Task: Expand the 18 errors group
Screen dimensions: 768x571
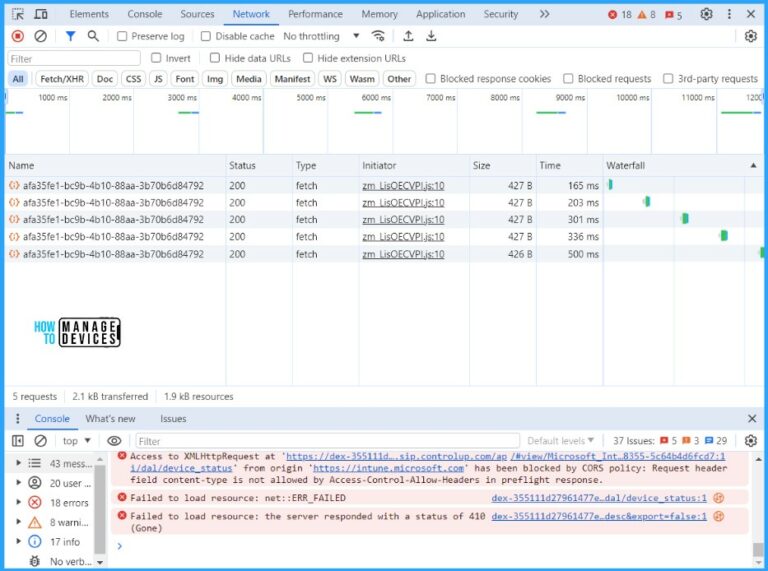Action: (x=19, y=502)
